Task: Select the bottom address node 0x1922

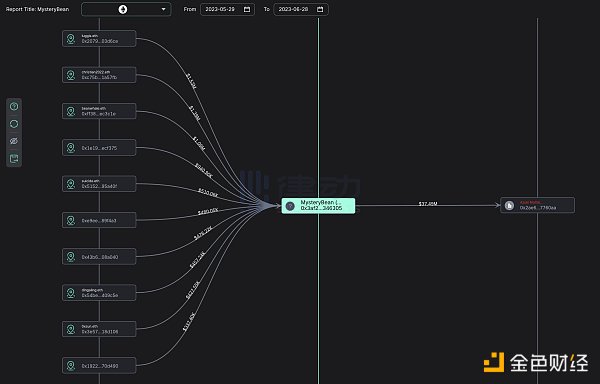Action: pos(99,366)
